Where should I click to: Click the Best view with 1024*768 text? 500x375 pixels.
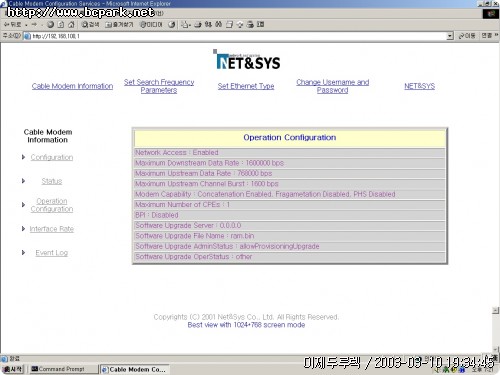tap(246, 325)
